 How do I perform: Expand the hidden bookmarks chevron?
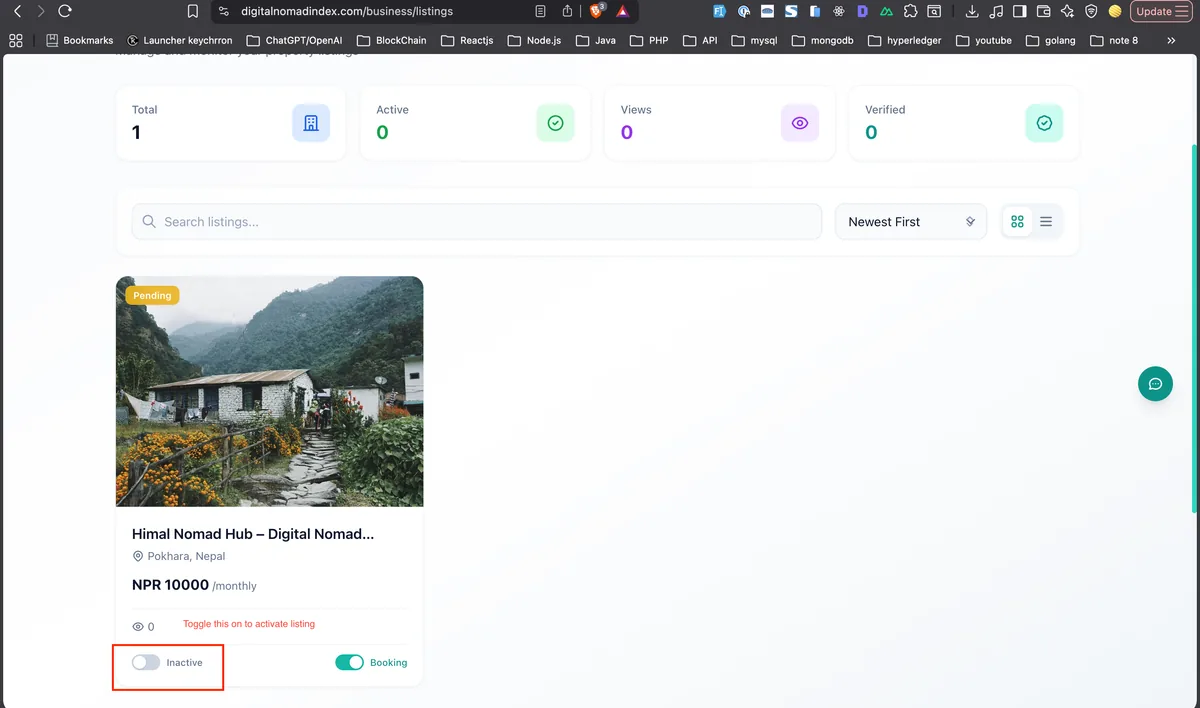click(1171, 40)
